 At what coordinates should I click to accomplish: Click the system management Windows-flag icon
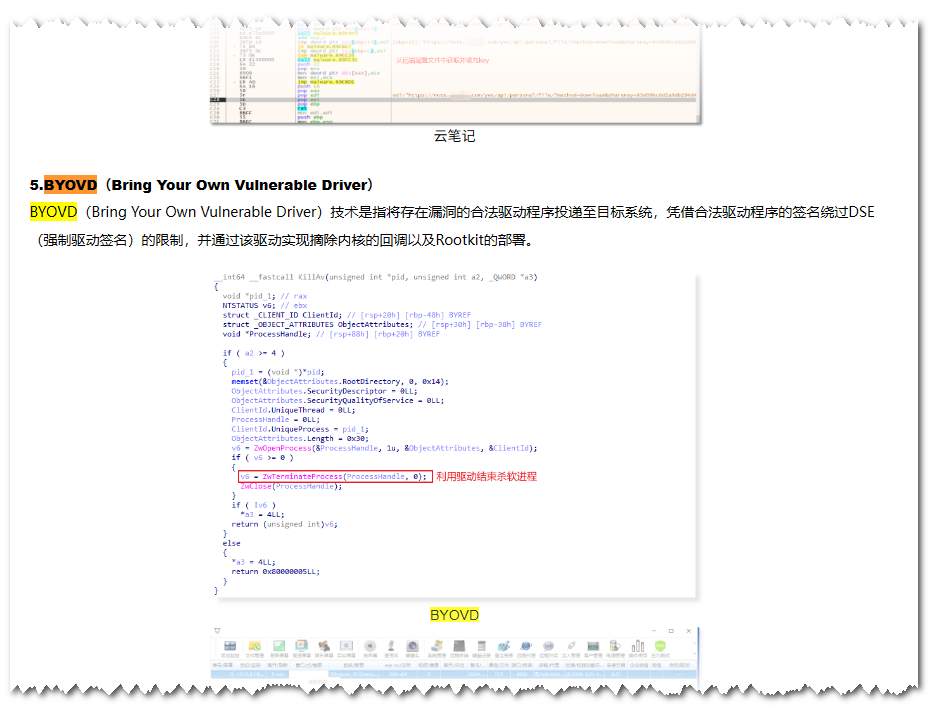pyautogui.click(x=437, y=646)
